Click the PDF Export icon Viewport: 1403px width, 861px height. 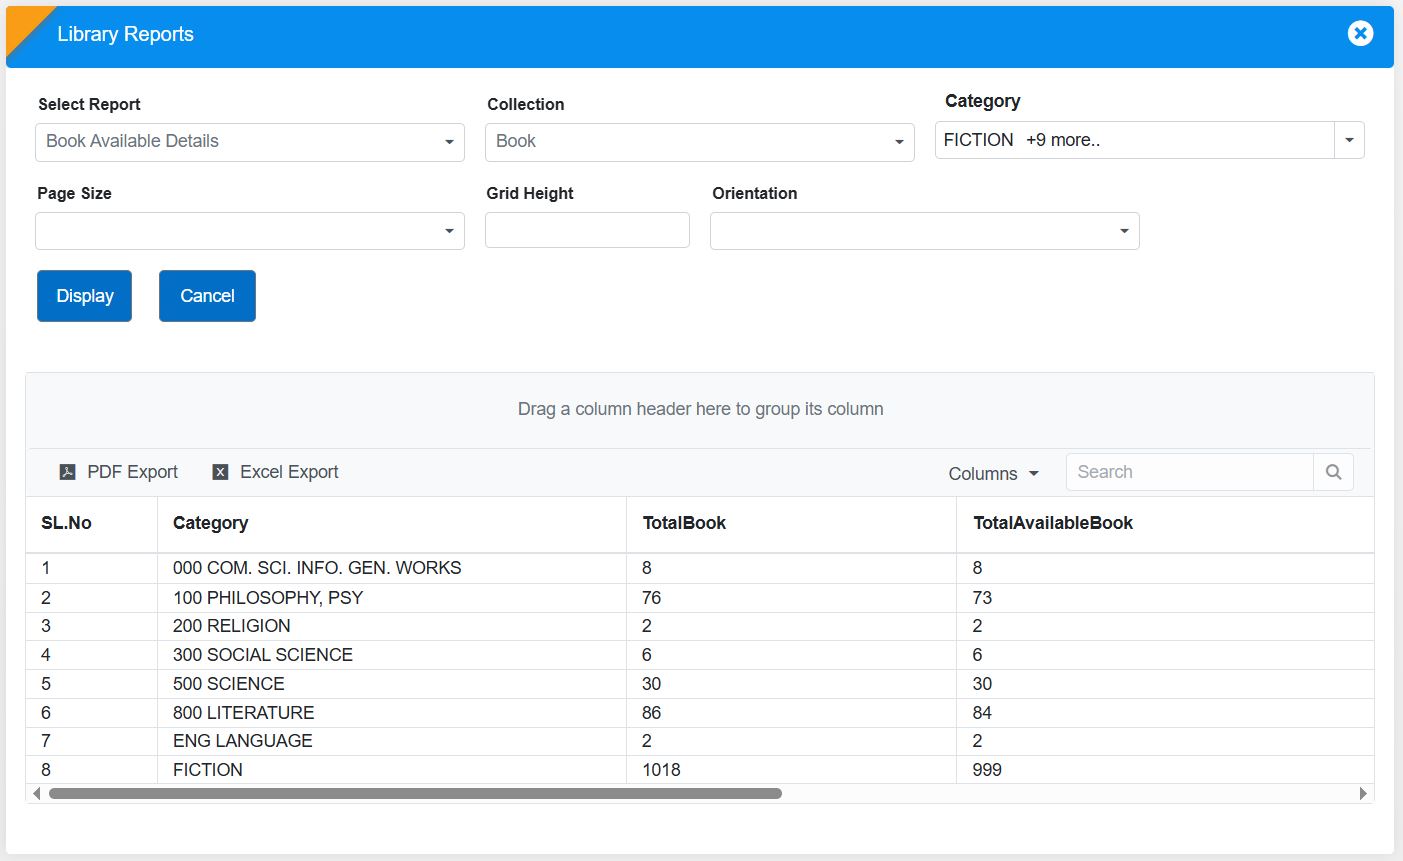[68, 472]
